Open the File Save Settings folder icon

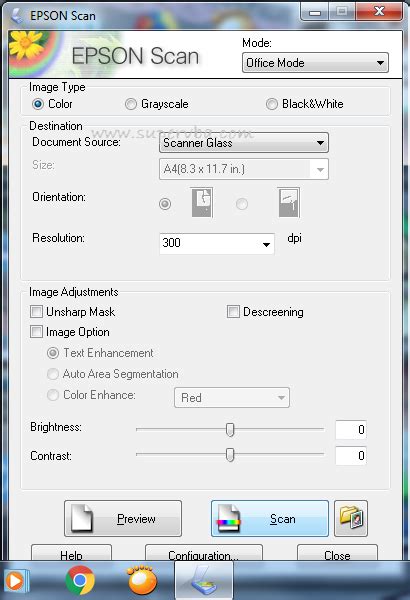351,518
